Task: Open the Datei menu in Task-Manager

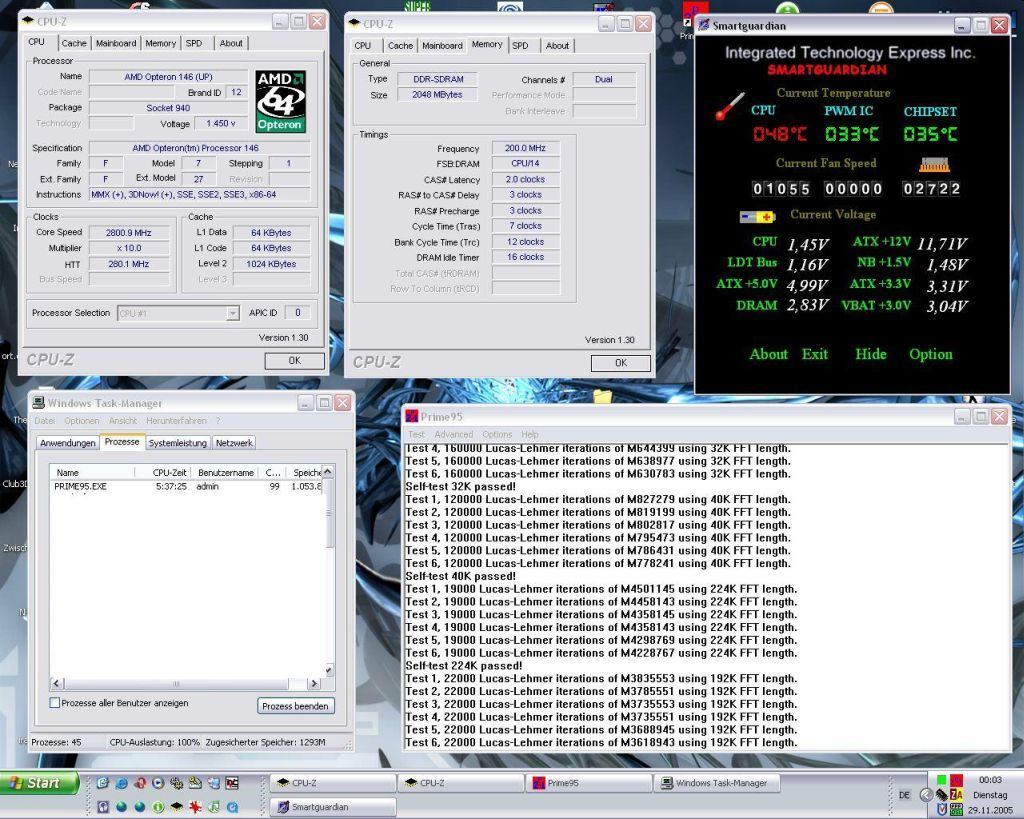Action: coord(44,421)
